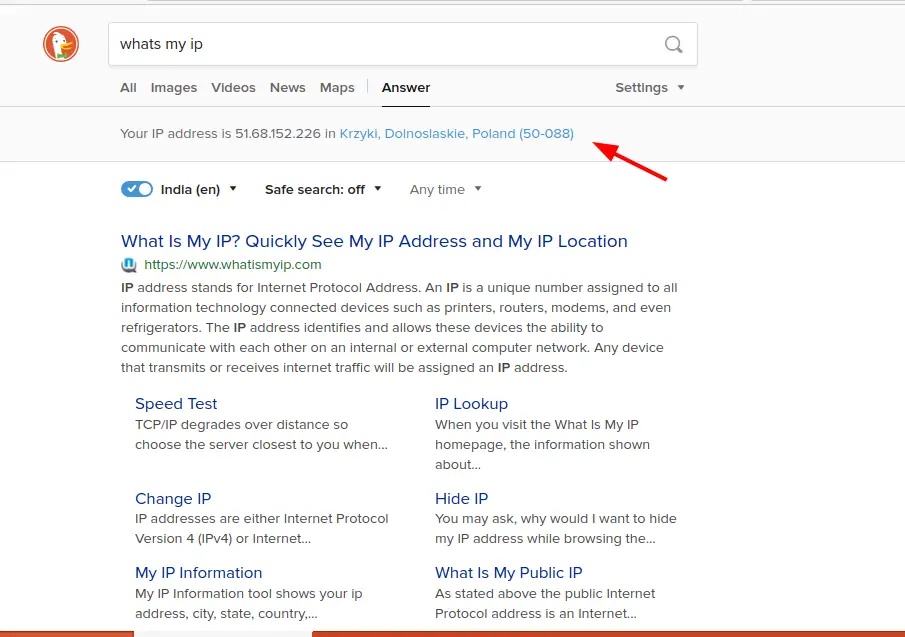The height and width of the screenshot is (637, 905).
Task: Switch to the All tab
Action: click(128, 88)
